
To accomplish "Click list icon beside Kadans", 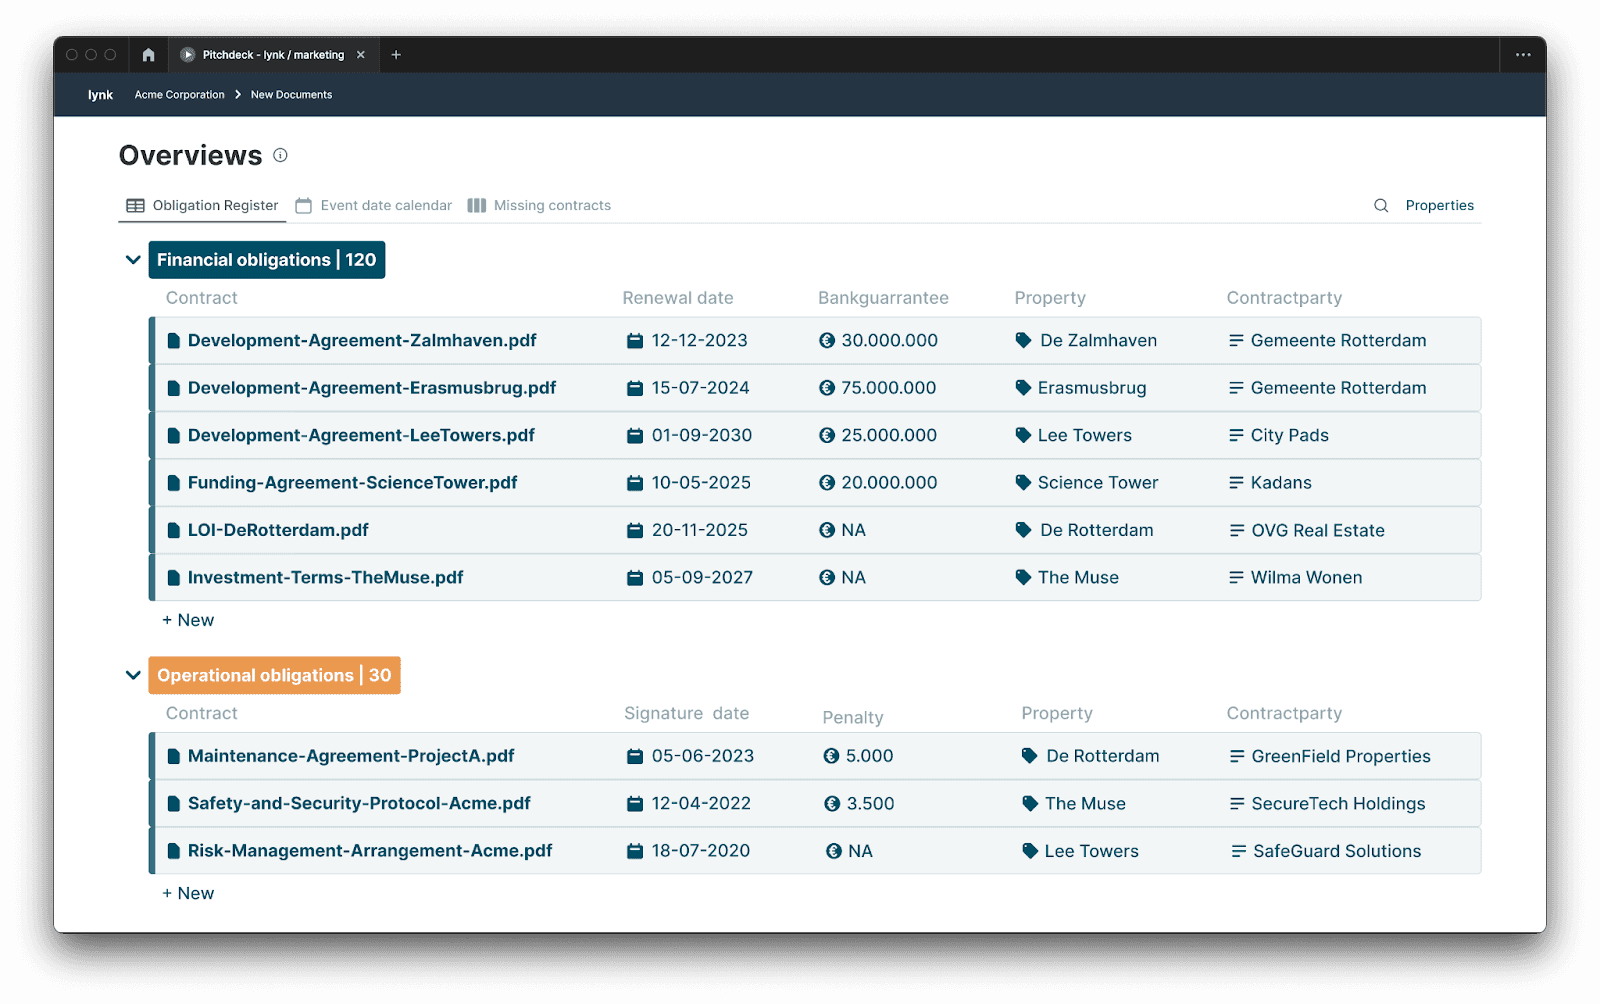I will tap(1236, 483).
